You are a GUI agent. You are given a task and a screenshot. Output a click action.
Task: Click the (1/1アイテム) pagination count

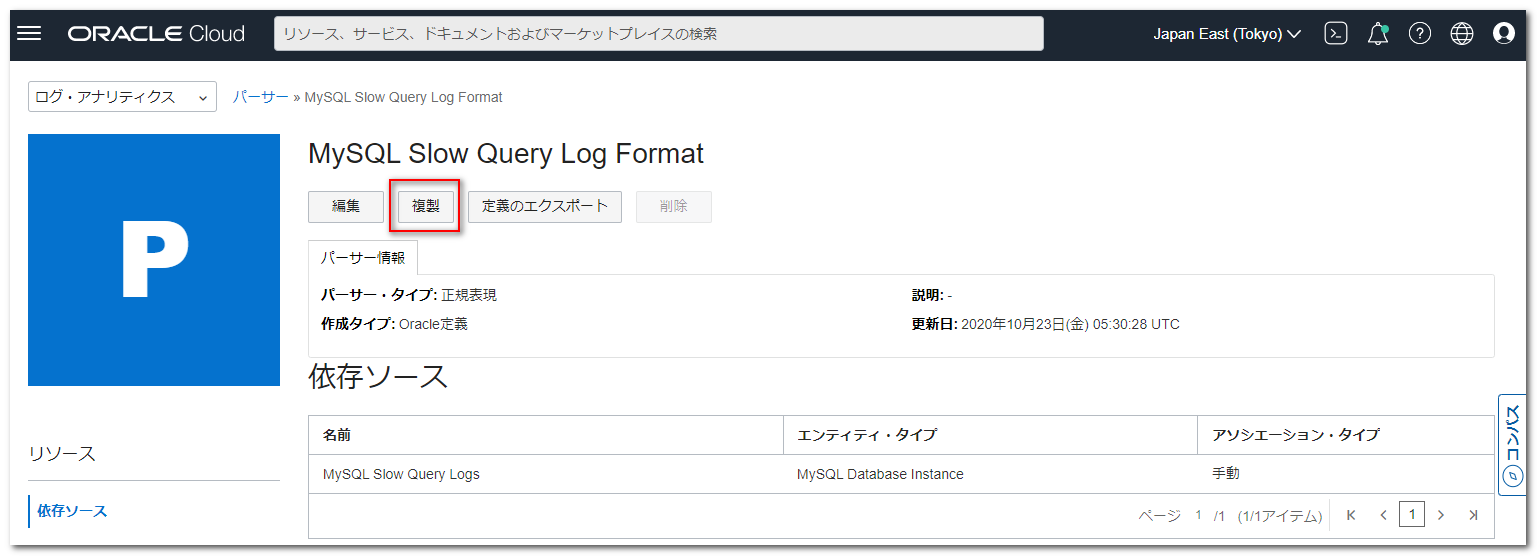click(x=1279, y=516)
